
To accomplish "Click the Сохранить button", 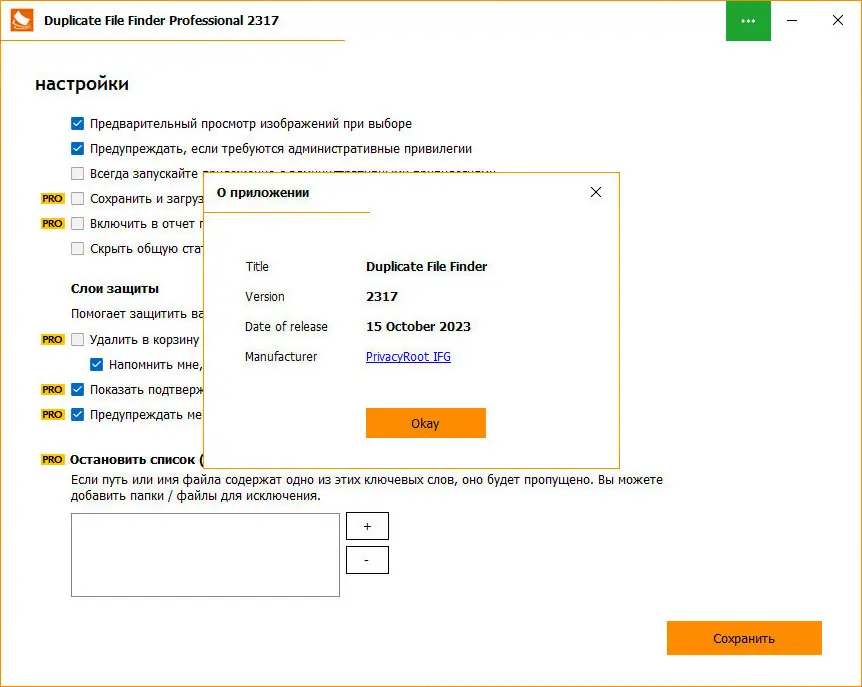I will [744, 638].
